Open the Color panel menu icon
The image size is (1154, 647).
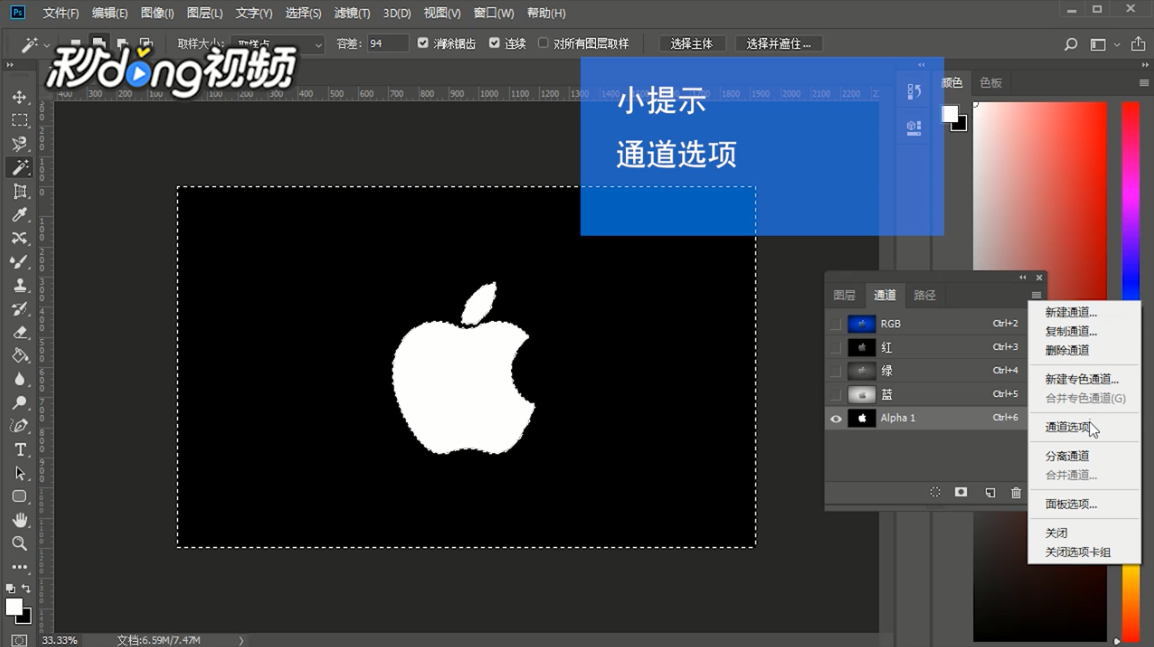coord(1144,83)
